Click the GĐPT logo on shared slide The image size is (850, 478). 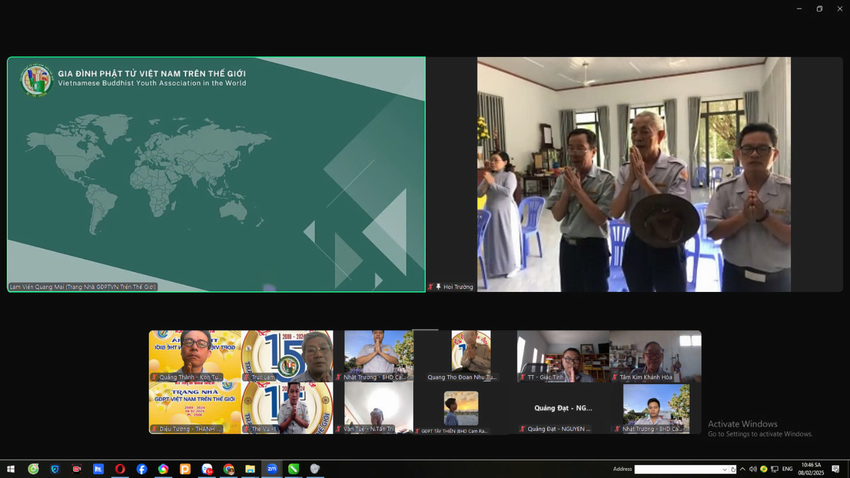click(x=36, y=80)
